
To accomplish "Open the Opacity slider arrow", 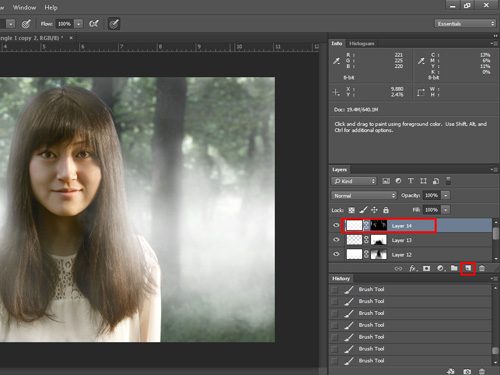I will tap(446, 195).
